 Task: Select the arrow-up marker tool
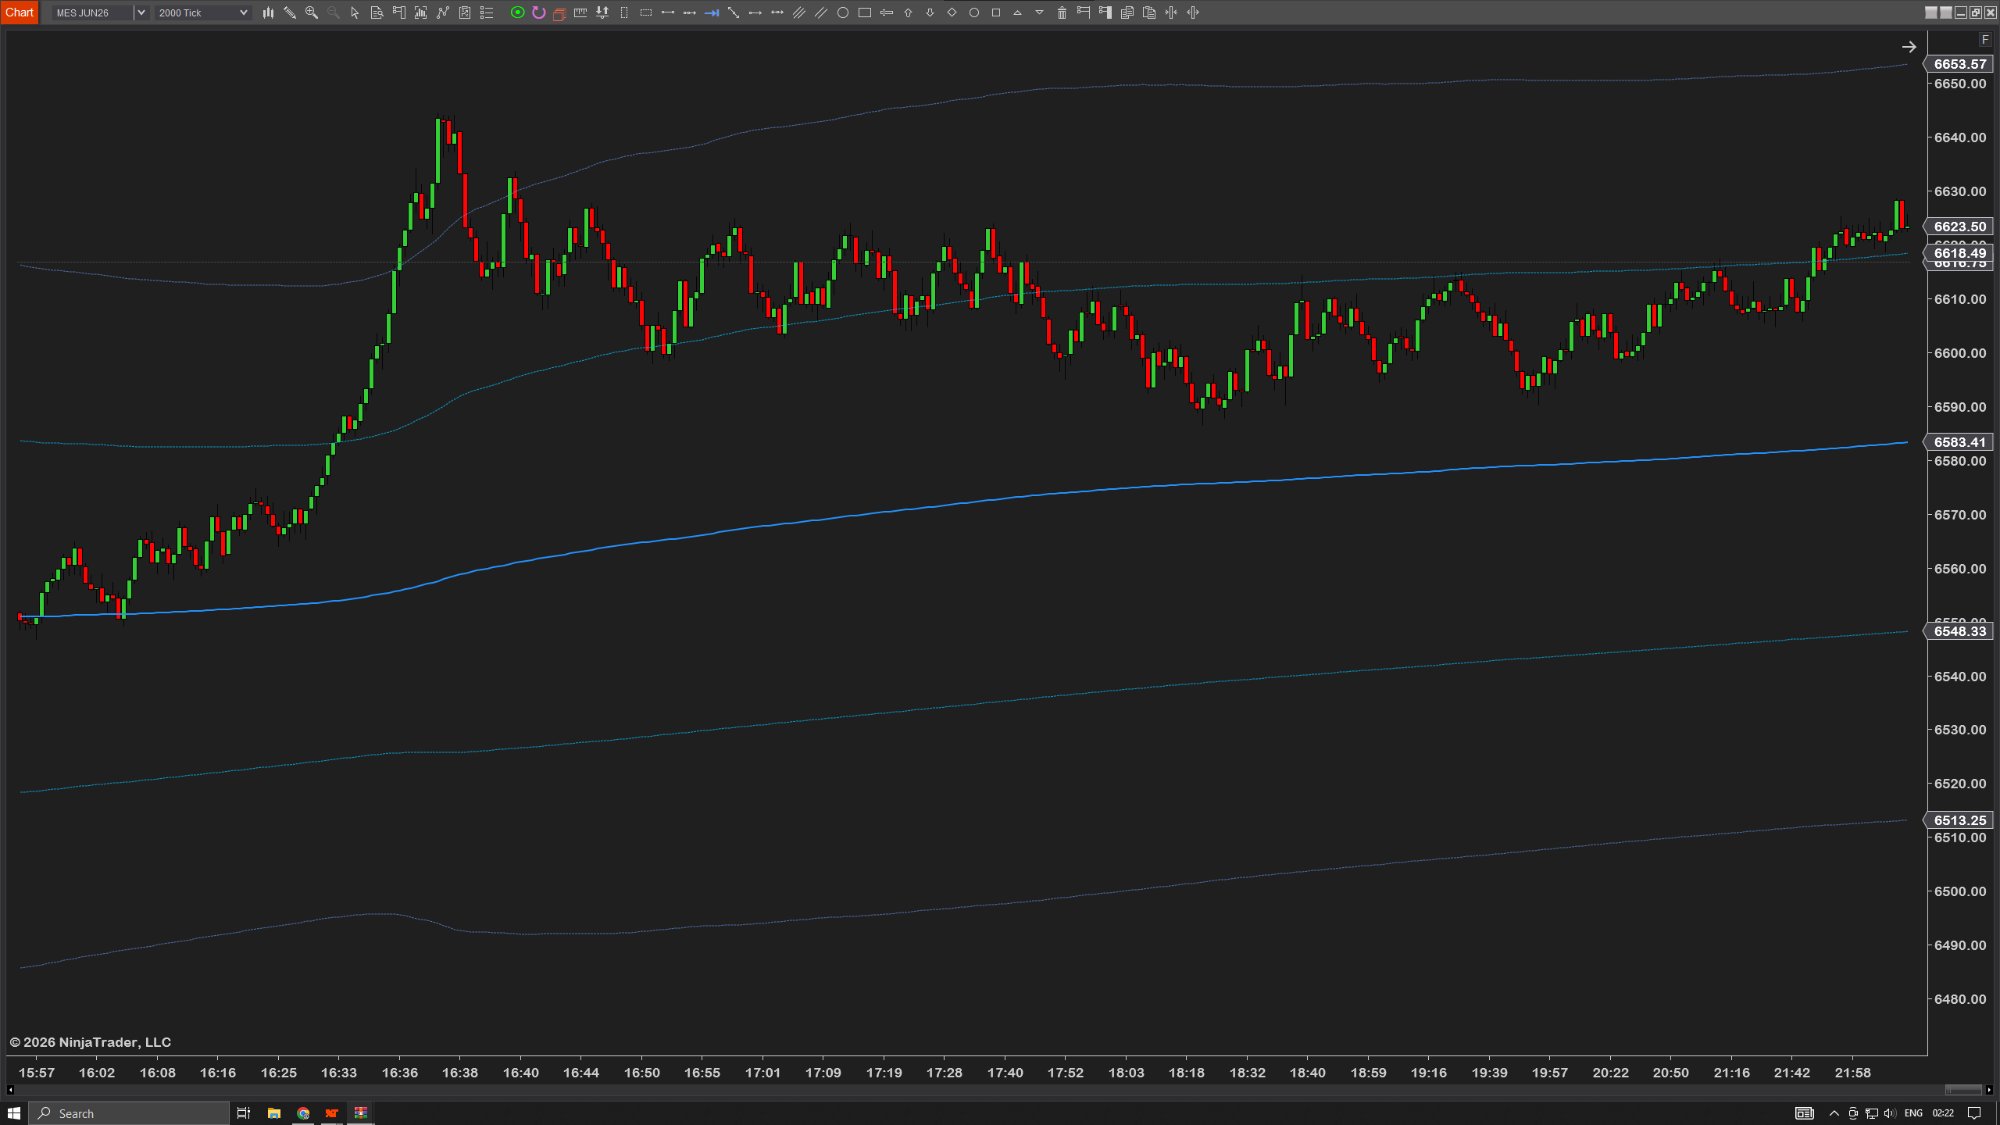[908, 13]
